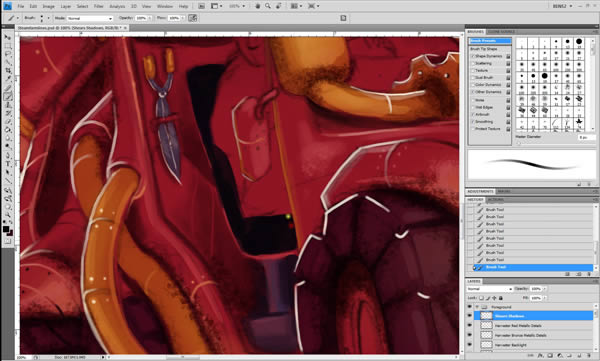
Task: Open the Image menu
Action: 48,7
